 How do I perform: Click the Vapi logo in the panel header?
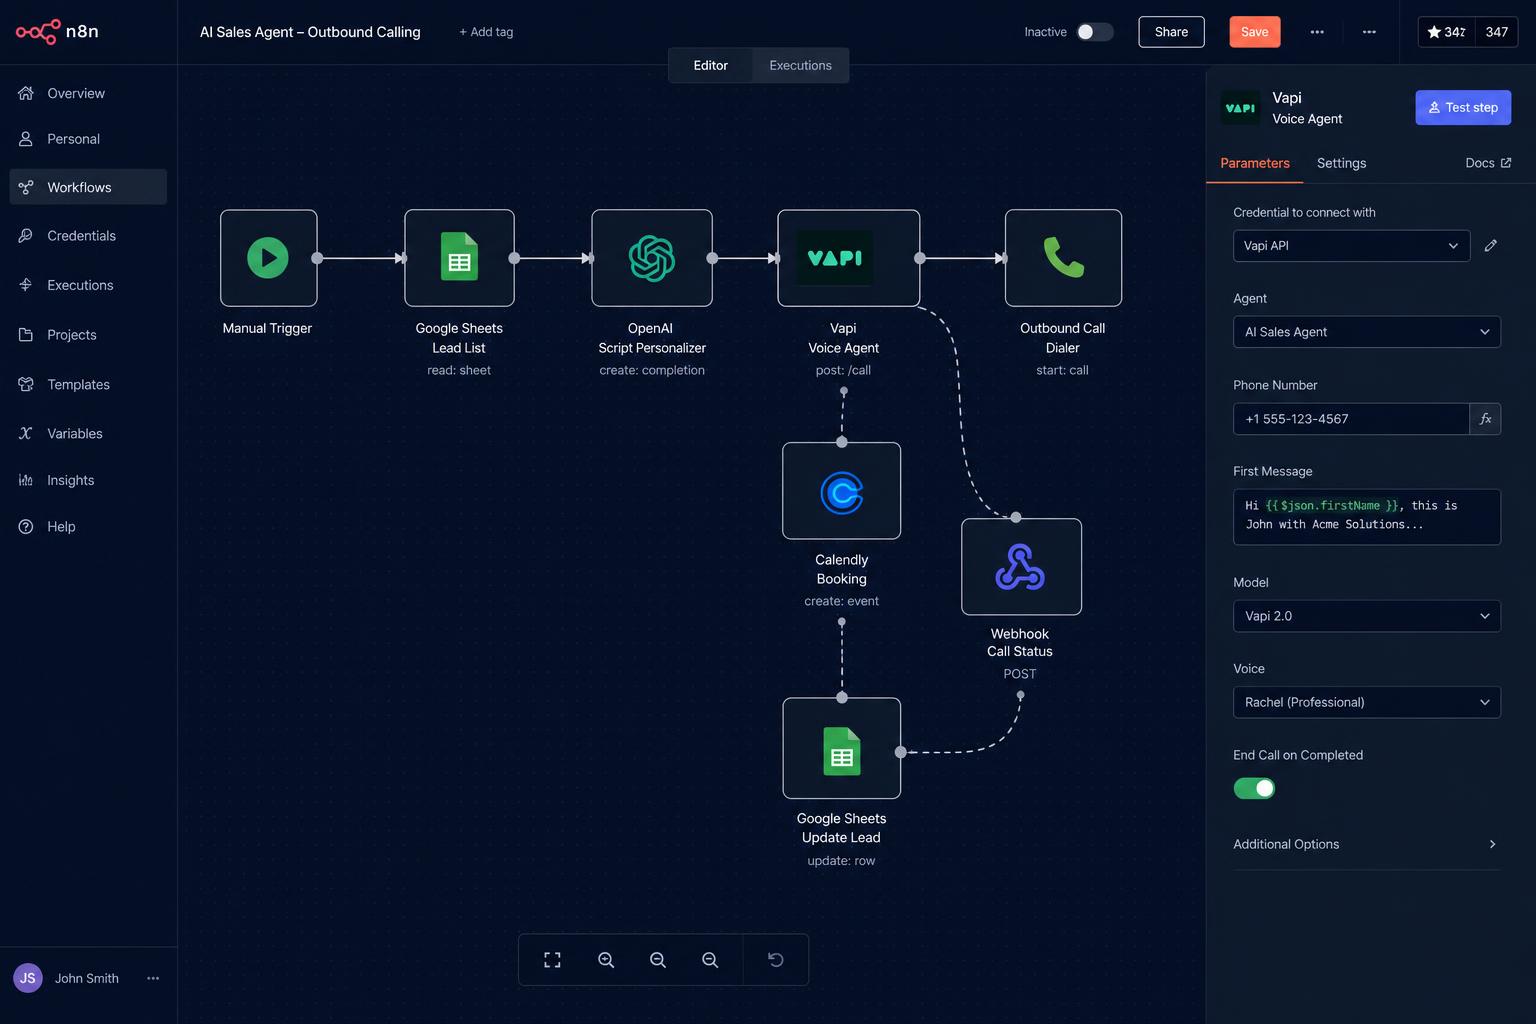coord(1240,108)
